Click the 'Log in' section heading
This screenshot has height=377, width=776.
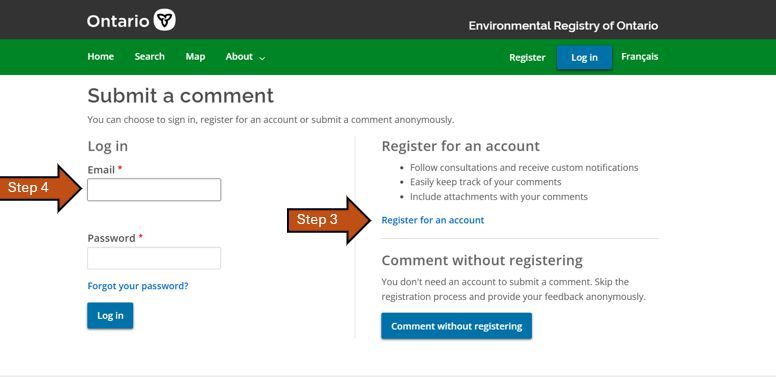pos(107,146)
